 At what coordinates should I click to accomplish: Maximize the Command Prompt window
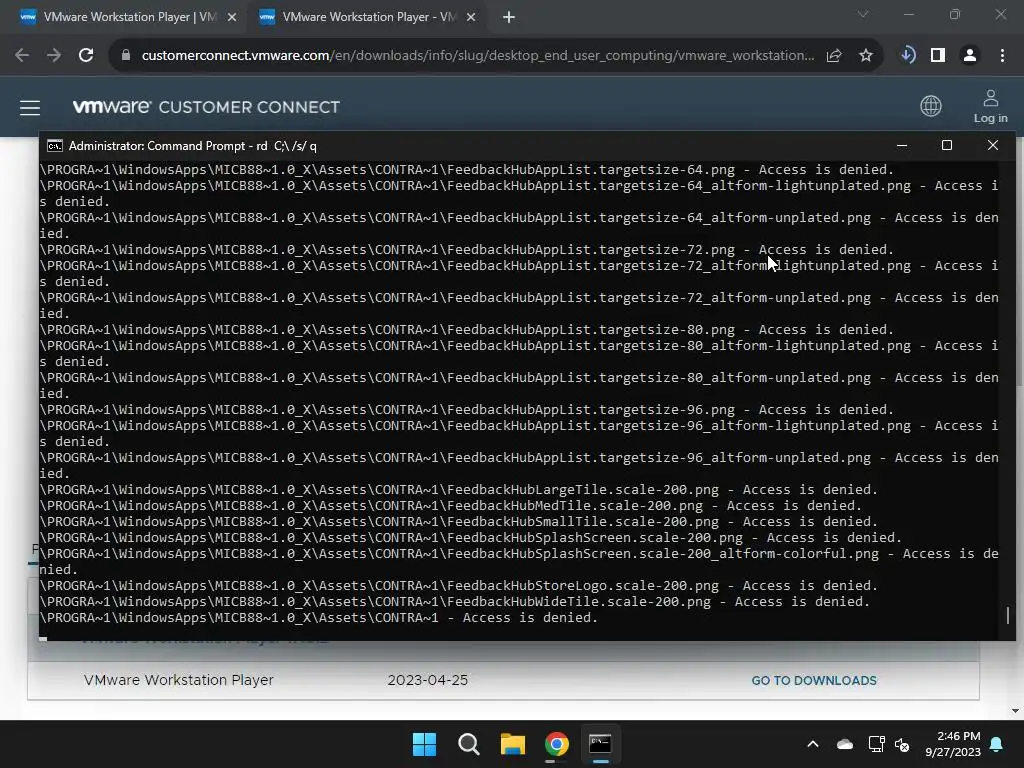947,145
